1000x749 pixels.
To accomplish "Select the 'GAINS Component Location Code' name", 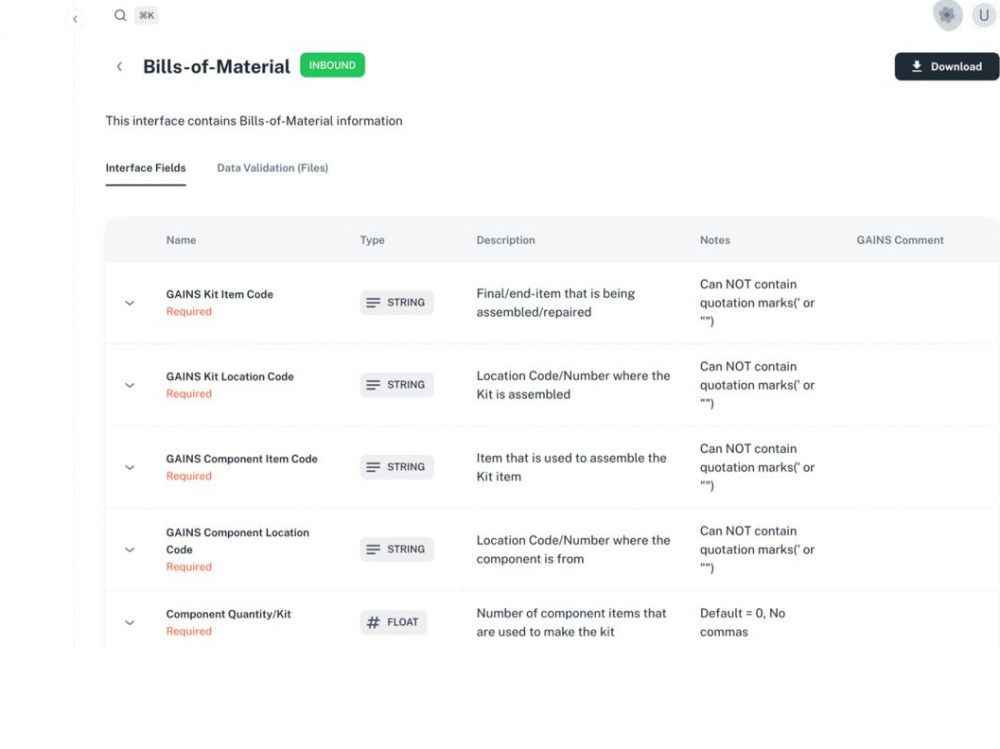I will (237, 541).
